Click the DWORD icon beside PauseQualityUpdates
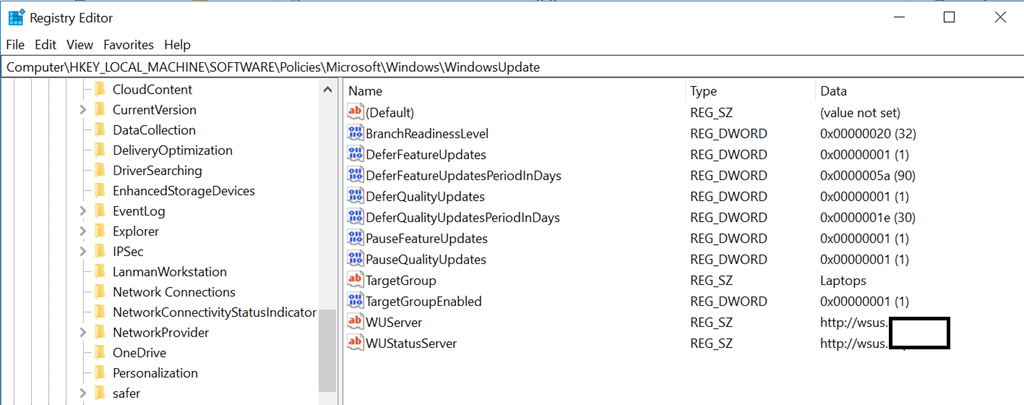This screenshot has width=1024, height=405. (x=355, y=259)
